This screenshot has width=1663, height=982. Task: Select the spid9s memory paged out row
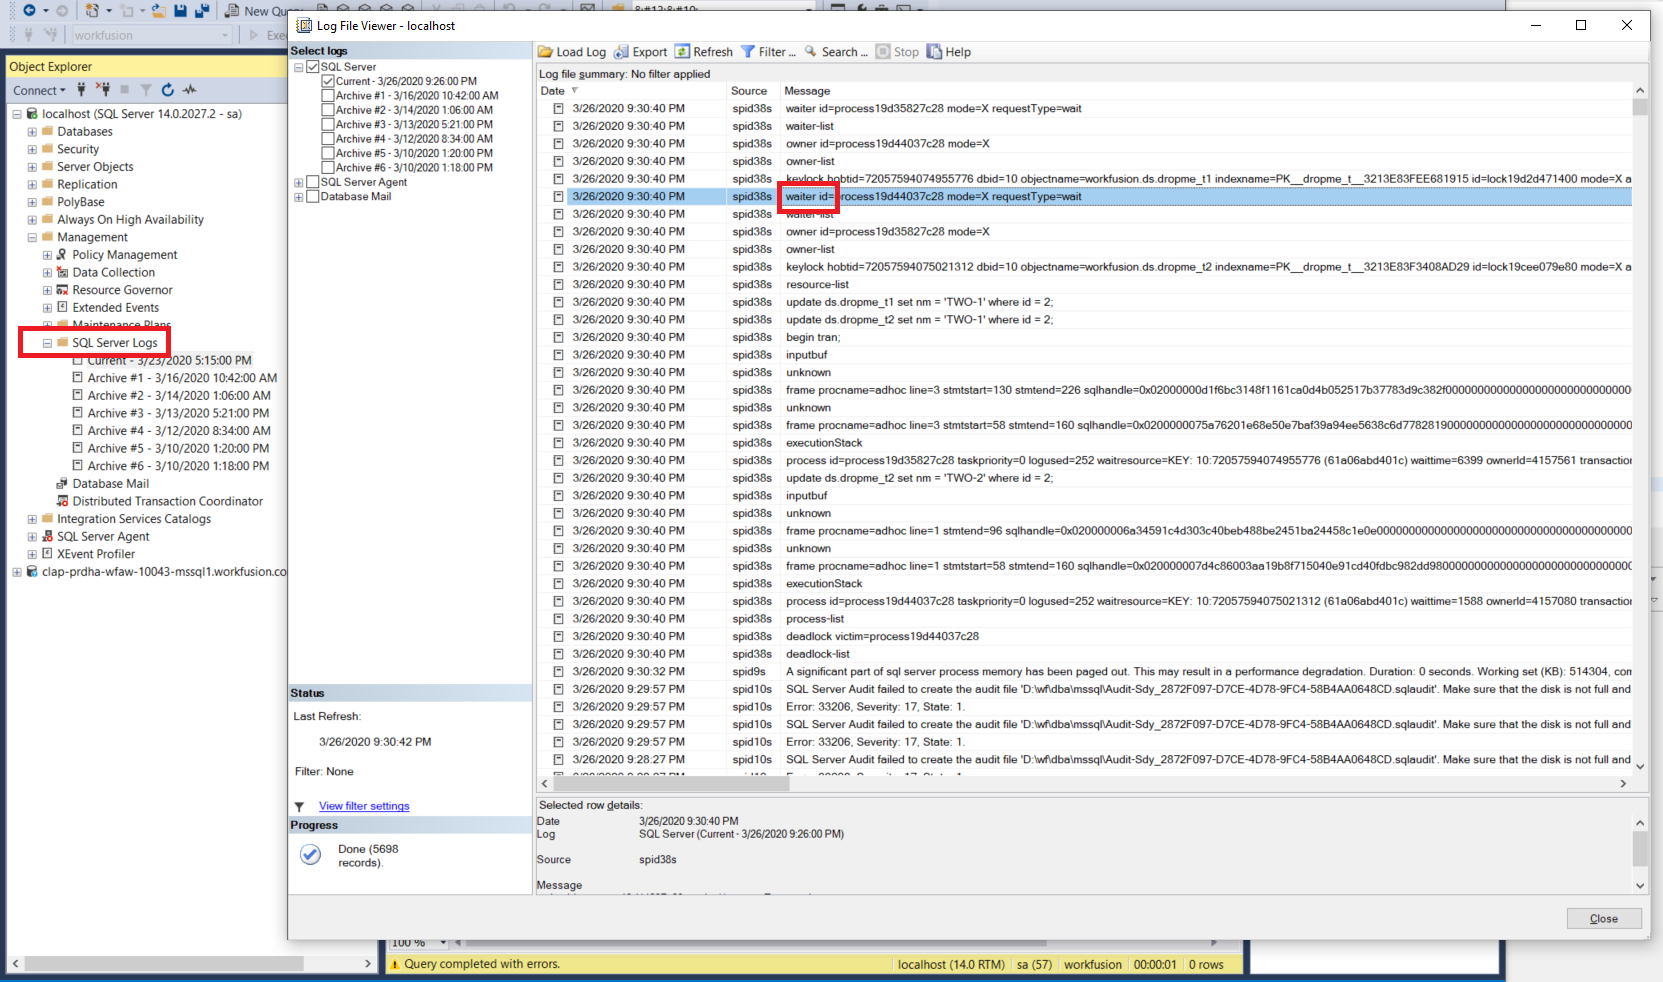[1084, 672]
